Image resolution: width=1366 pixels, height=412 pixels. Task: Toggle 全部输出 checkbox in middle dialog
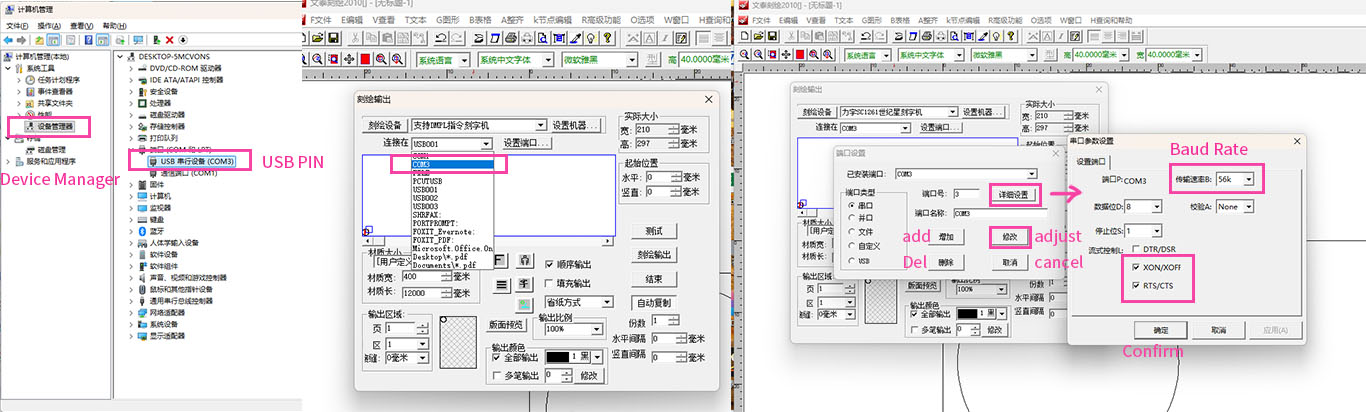497,356
